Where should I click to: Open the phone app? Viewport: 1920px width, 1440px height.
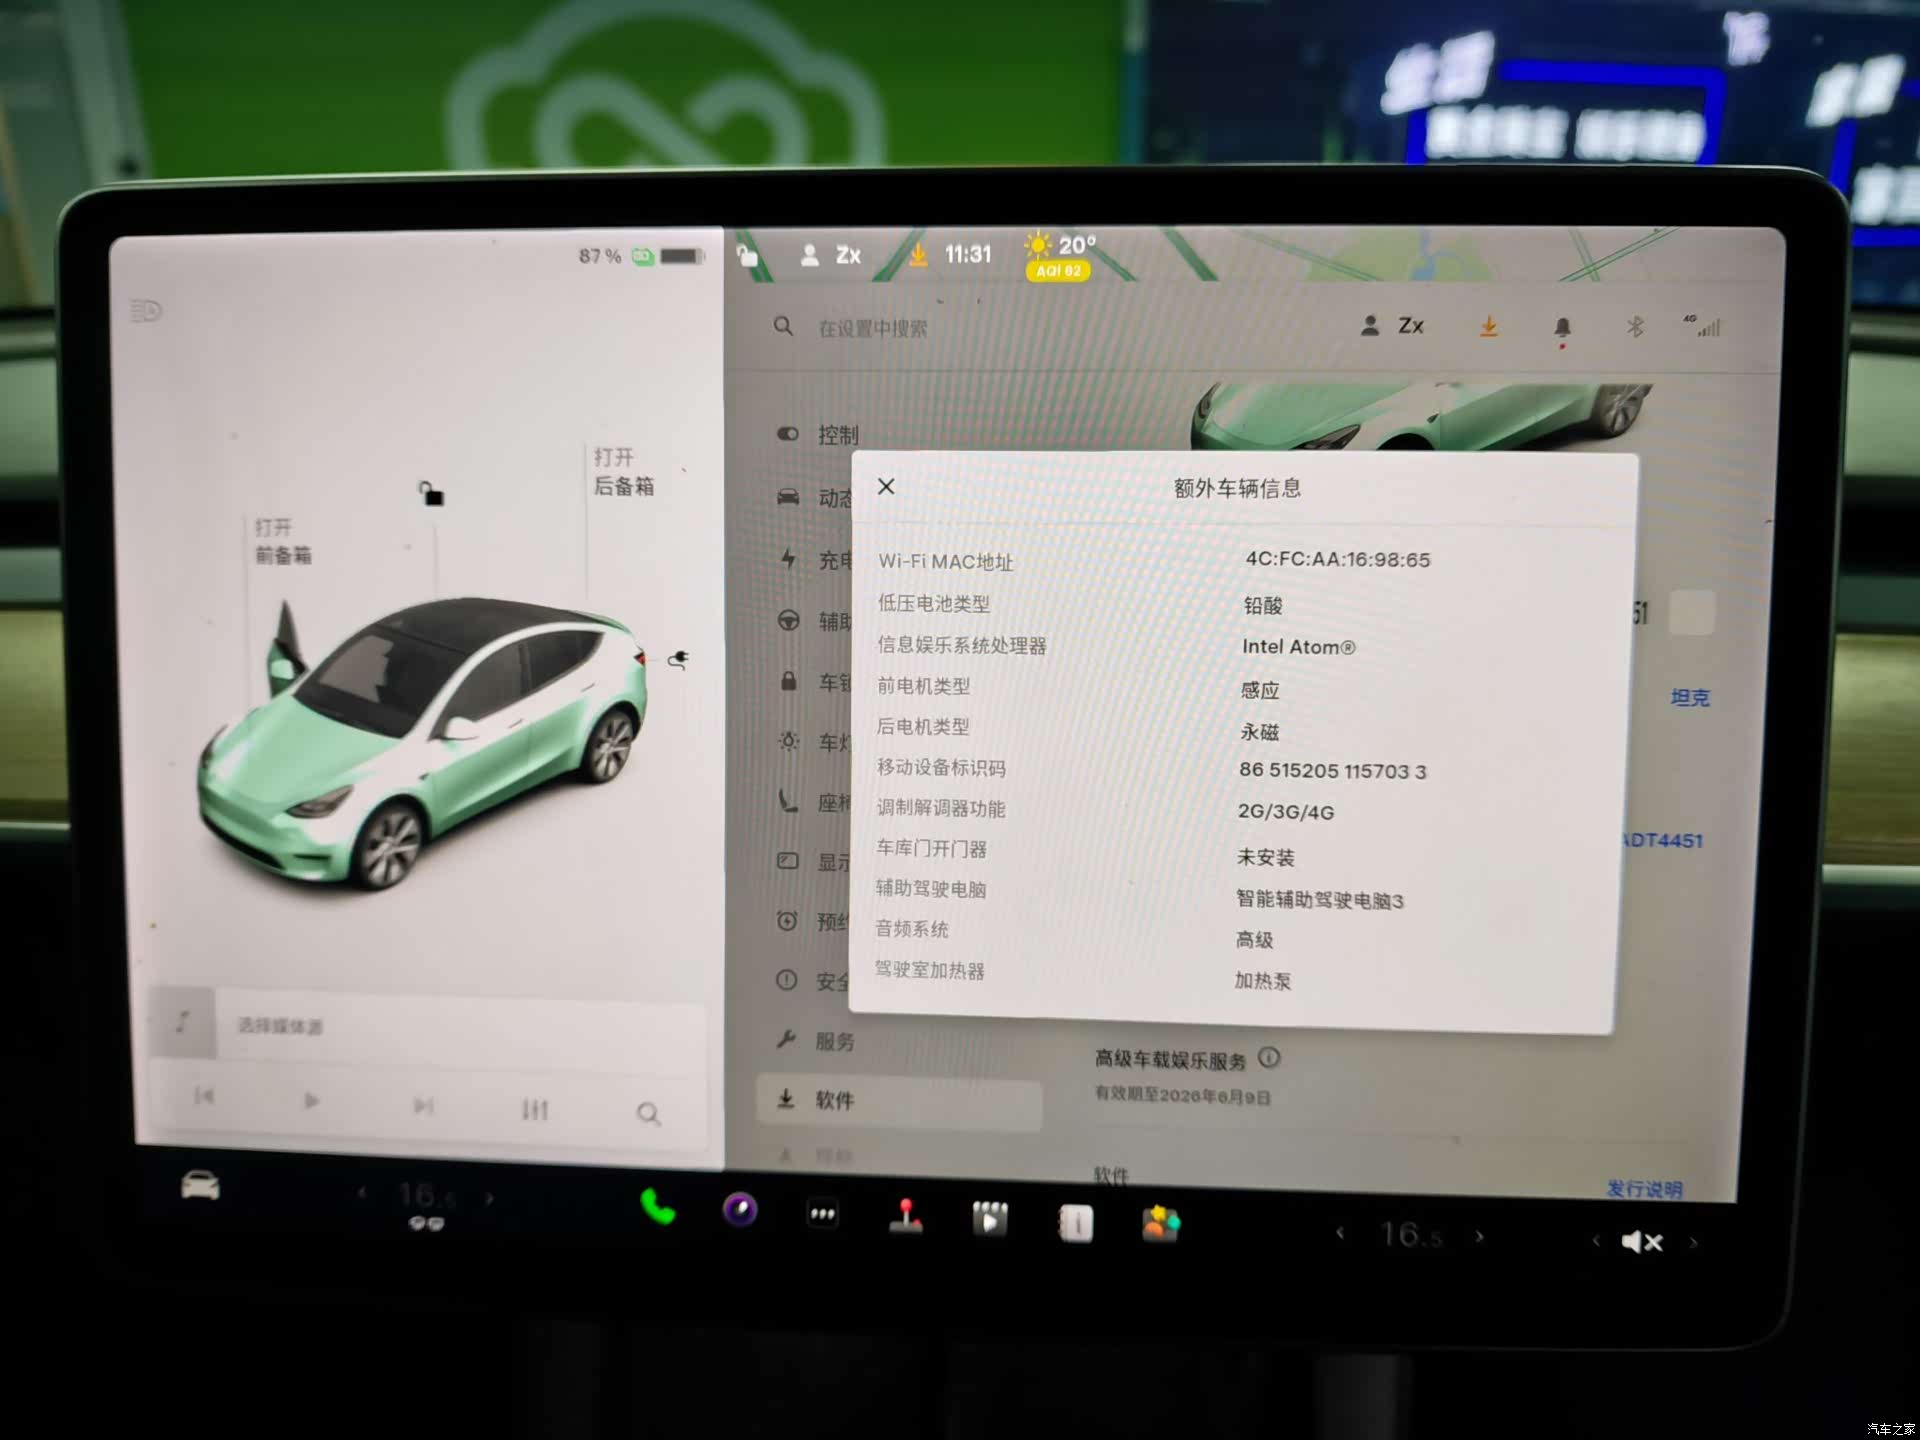coord(657,1207)
